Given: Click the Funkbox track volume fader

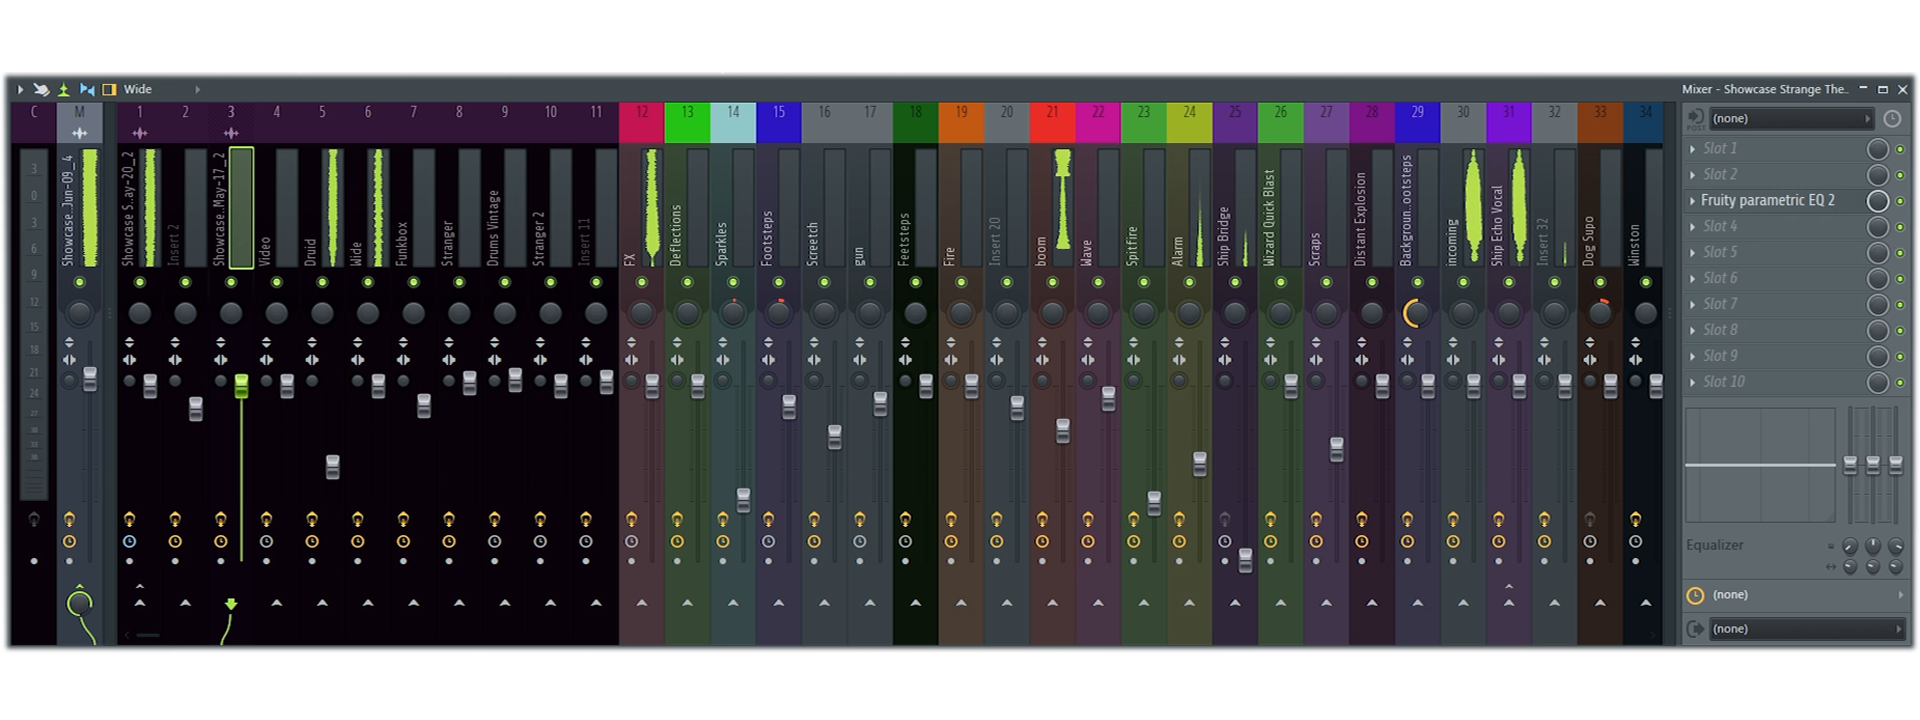Looking at the screenshot, I should click(424, 405).
